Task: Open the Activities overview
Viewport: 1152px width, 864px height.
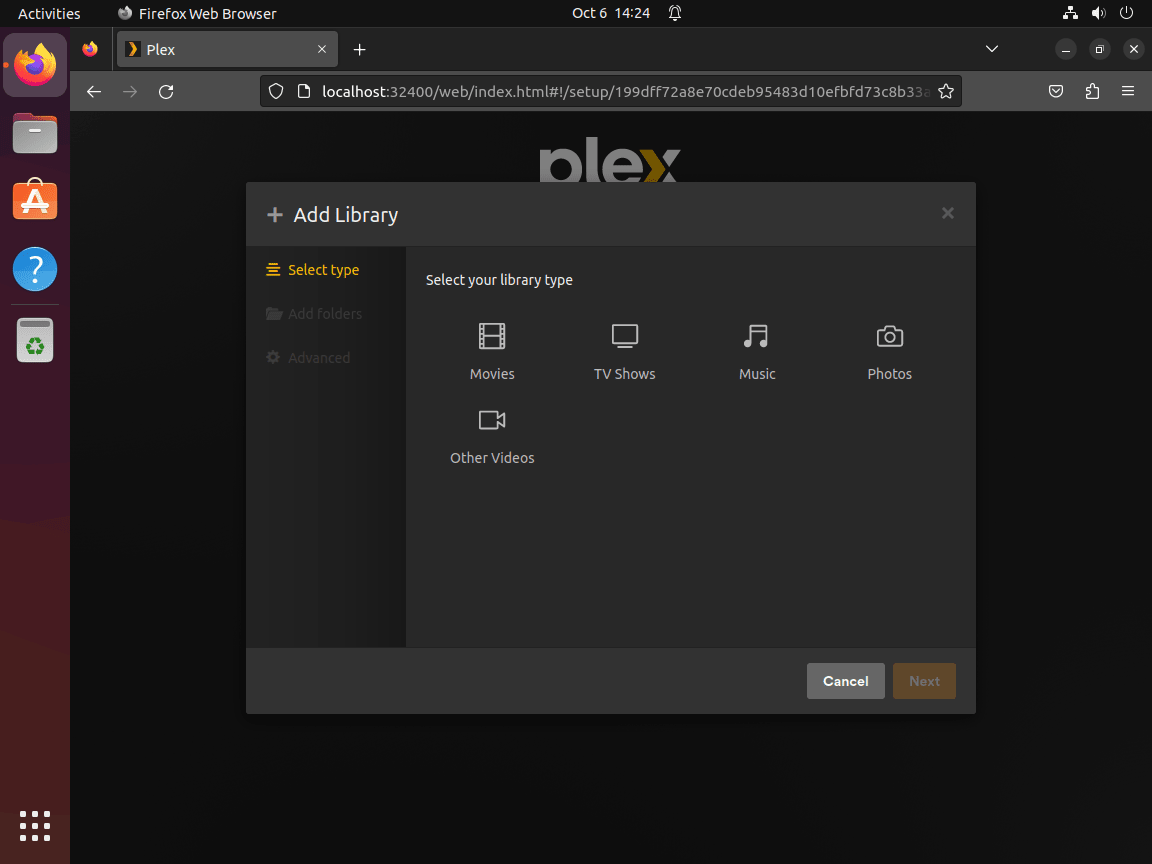Action: pos(49,13)
